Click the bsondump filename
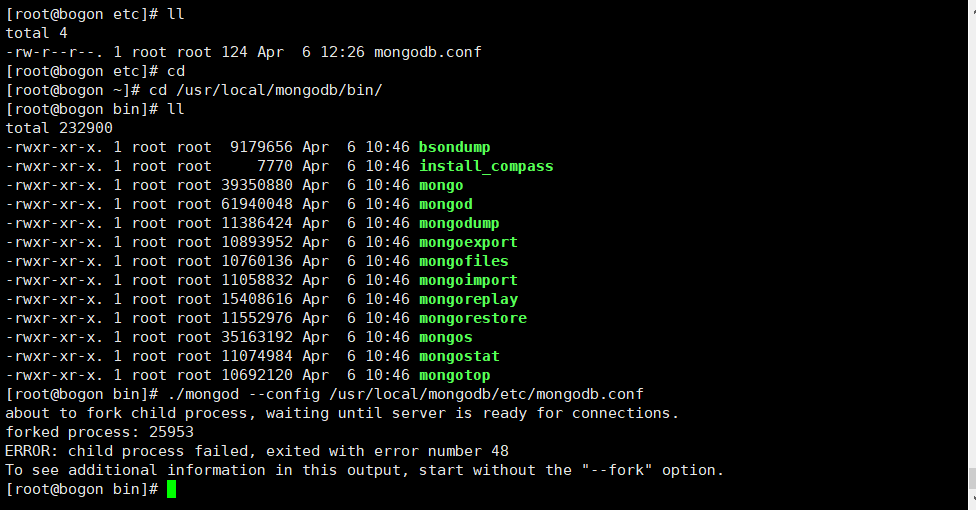The width and height of the screenshot is (976, 510). point(454,148)
